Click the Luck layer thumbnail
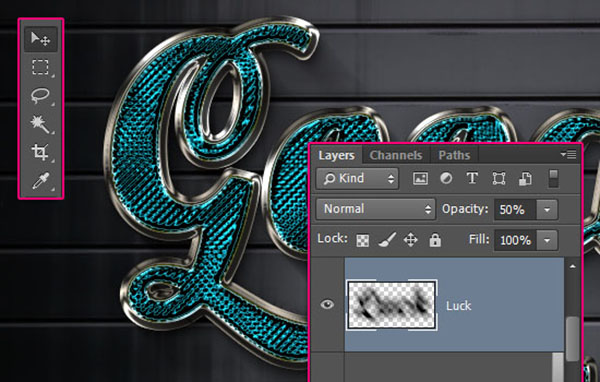The width and height of the screenshot is (600, 382). tap(392, 305)
